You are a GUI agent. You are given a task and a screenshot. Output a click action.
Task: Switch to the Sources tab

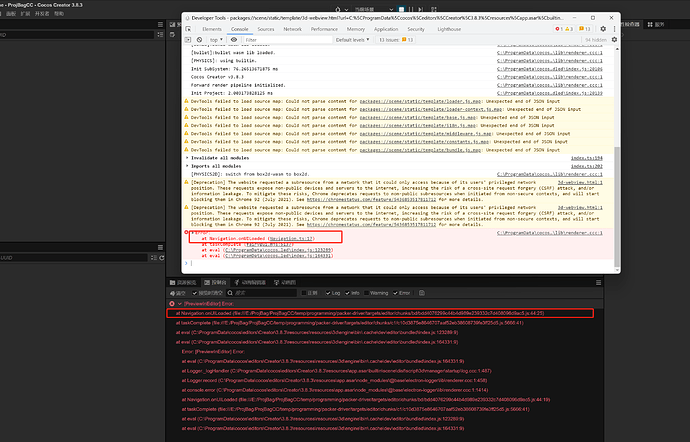[x=266, y=29]
